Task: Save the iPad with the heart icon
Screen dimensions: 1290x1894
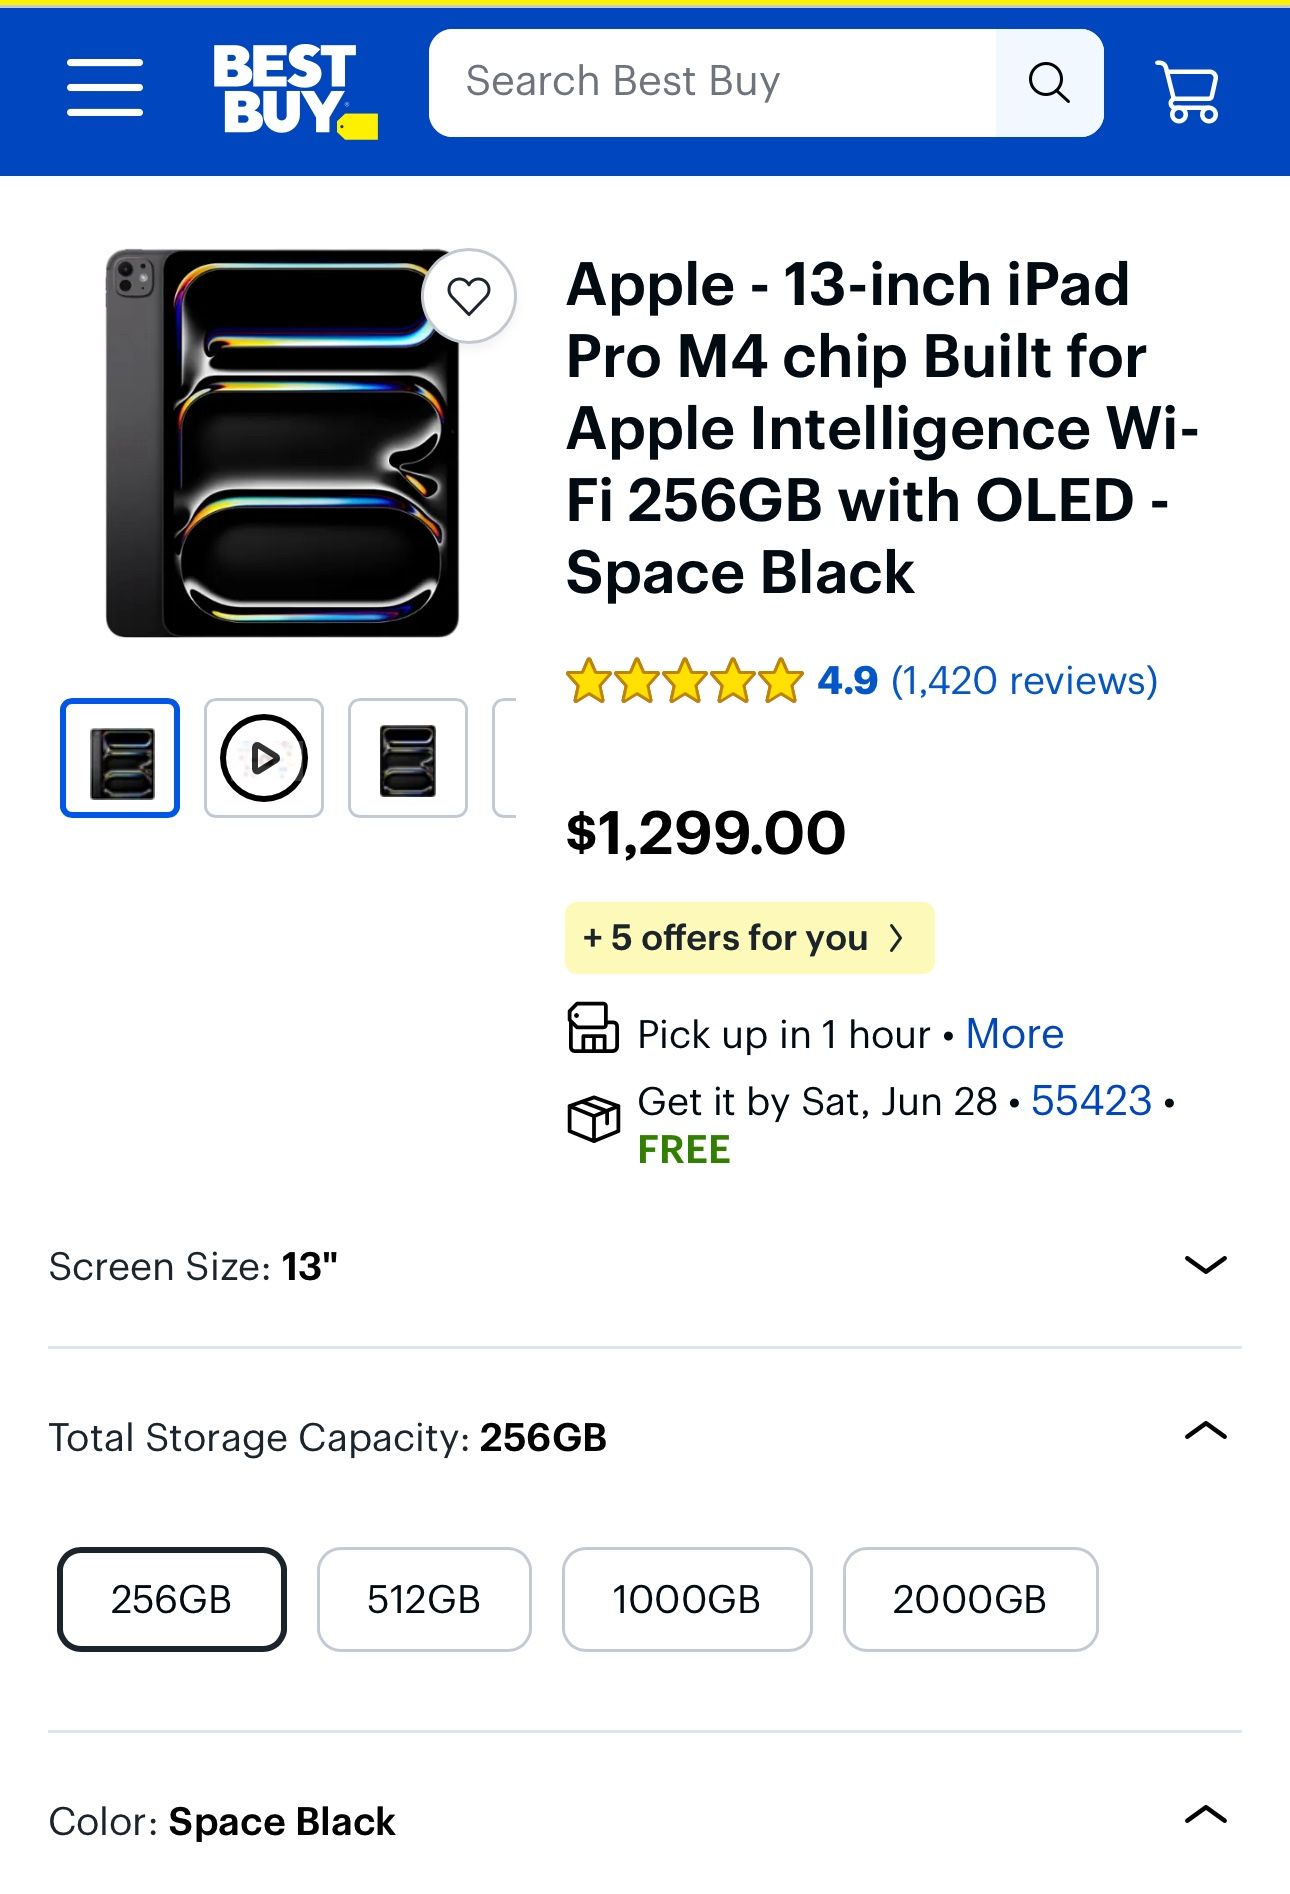Action: [x=468, y=296]
